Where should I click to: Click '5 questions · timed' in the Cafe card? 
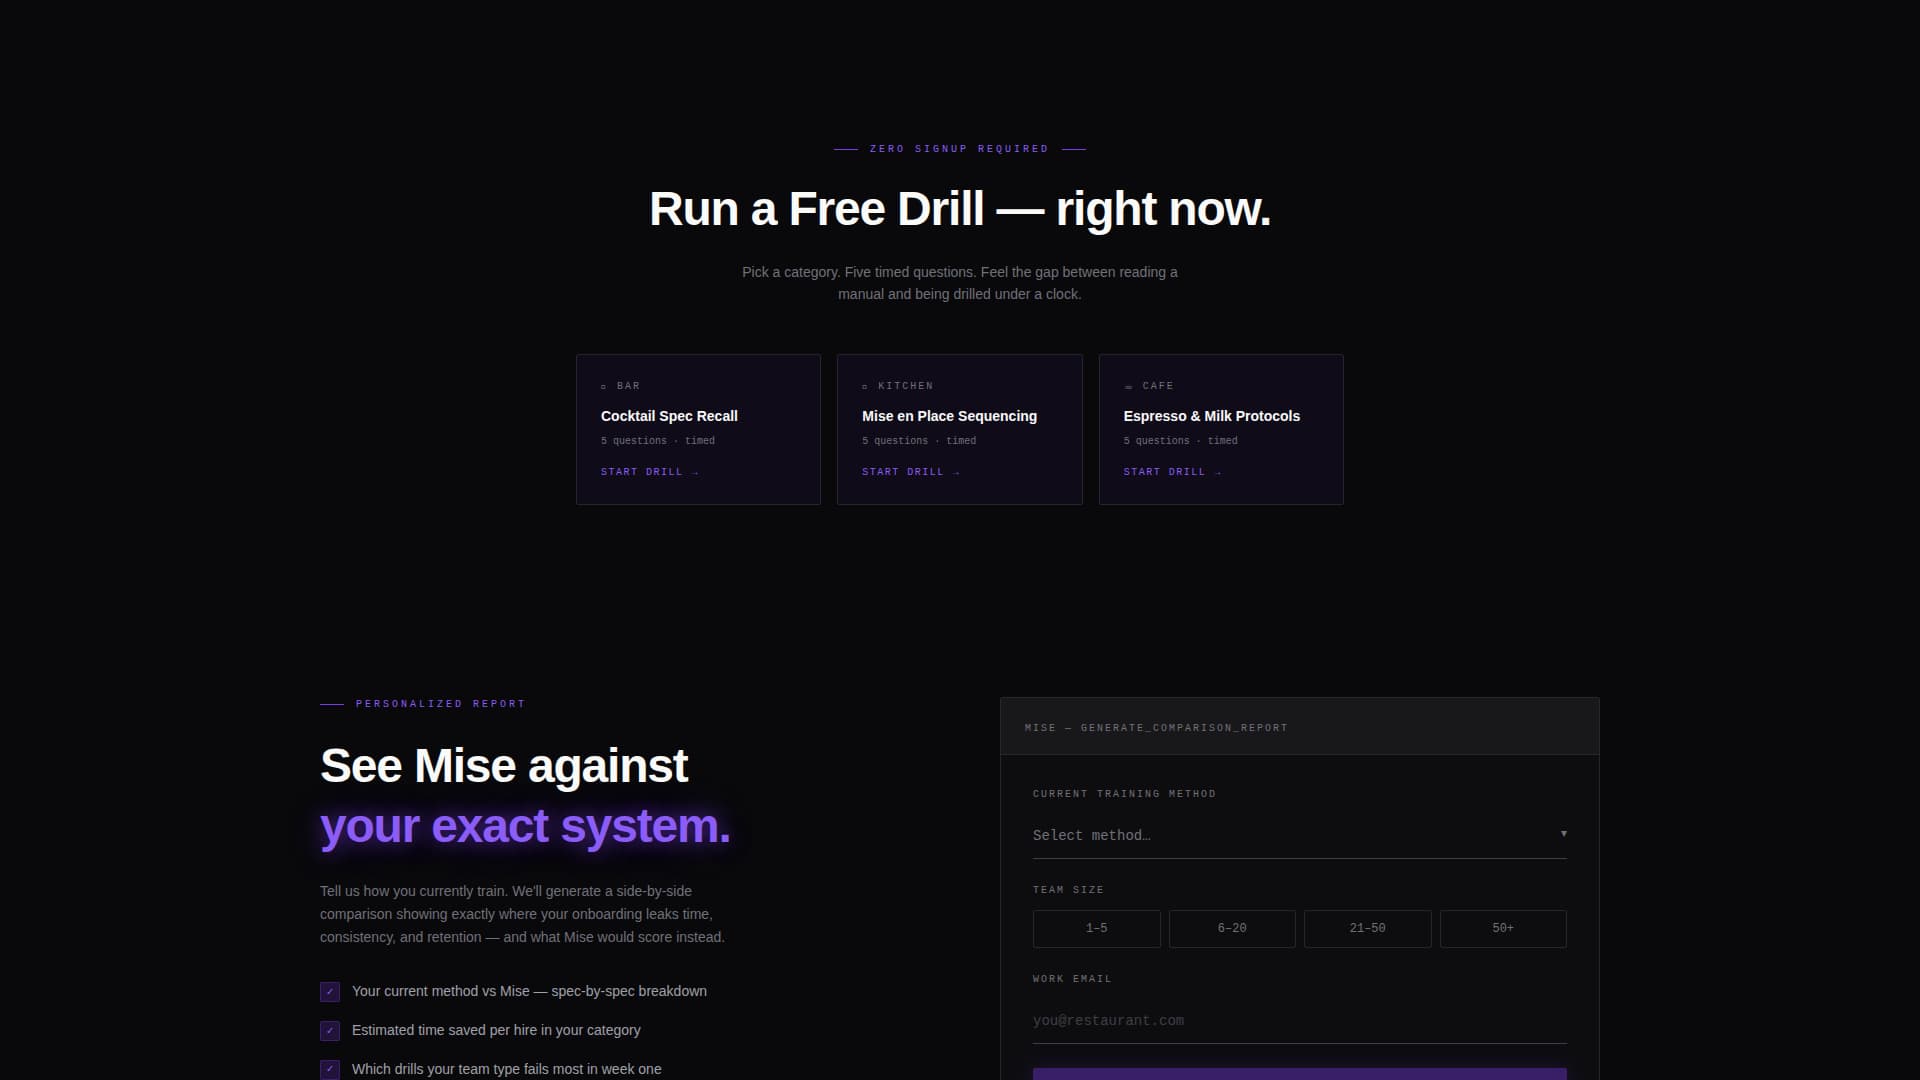[x=1180, y=441]
